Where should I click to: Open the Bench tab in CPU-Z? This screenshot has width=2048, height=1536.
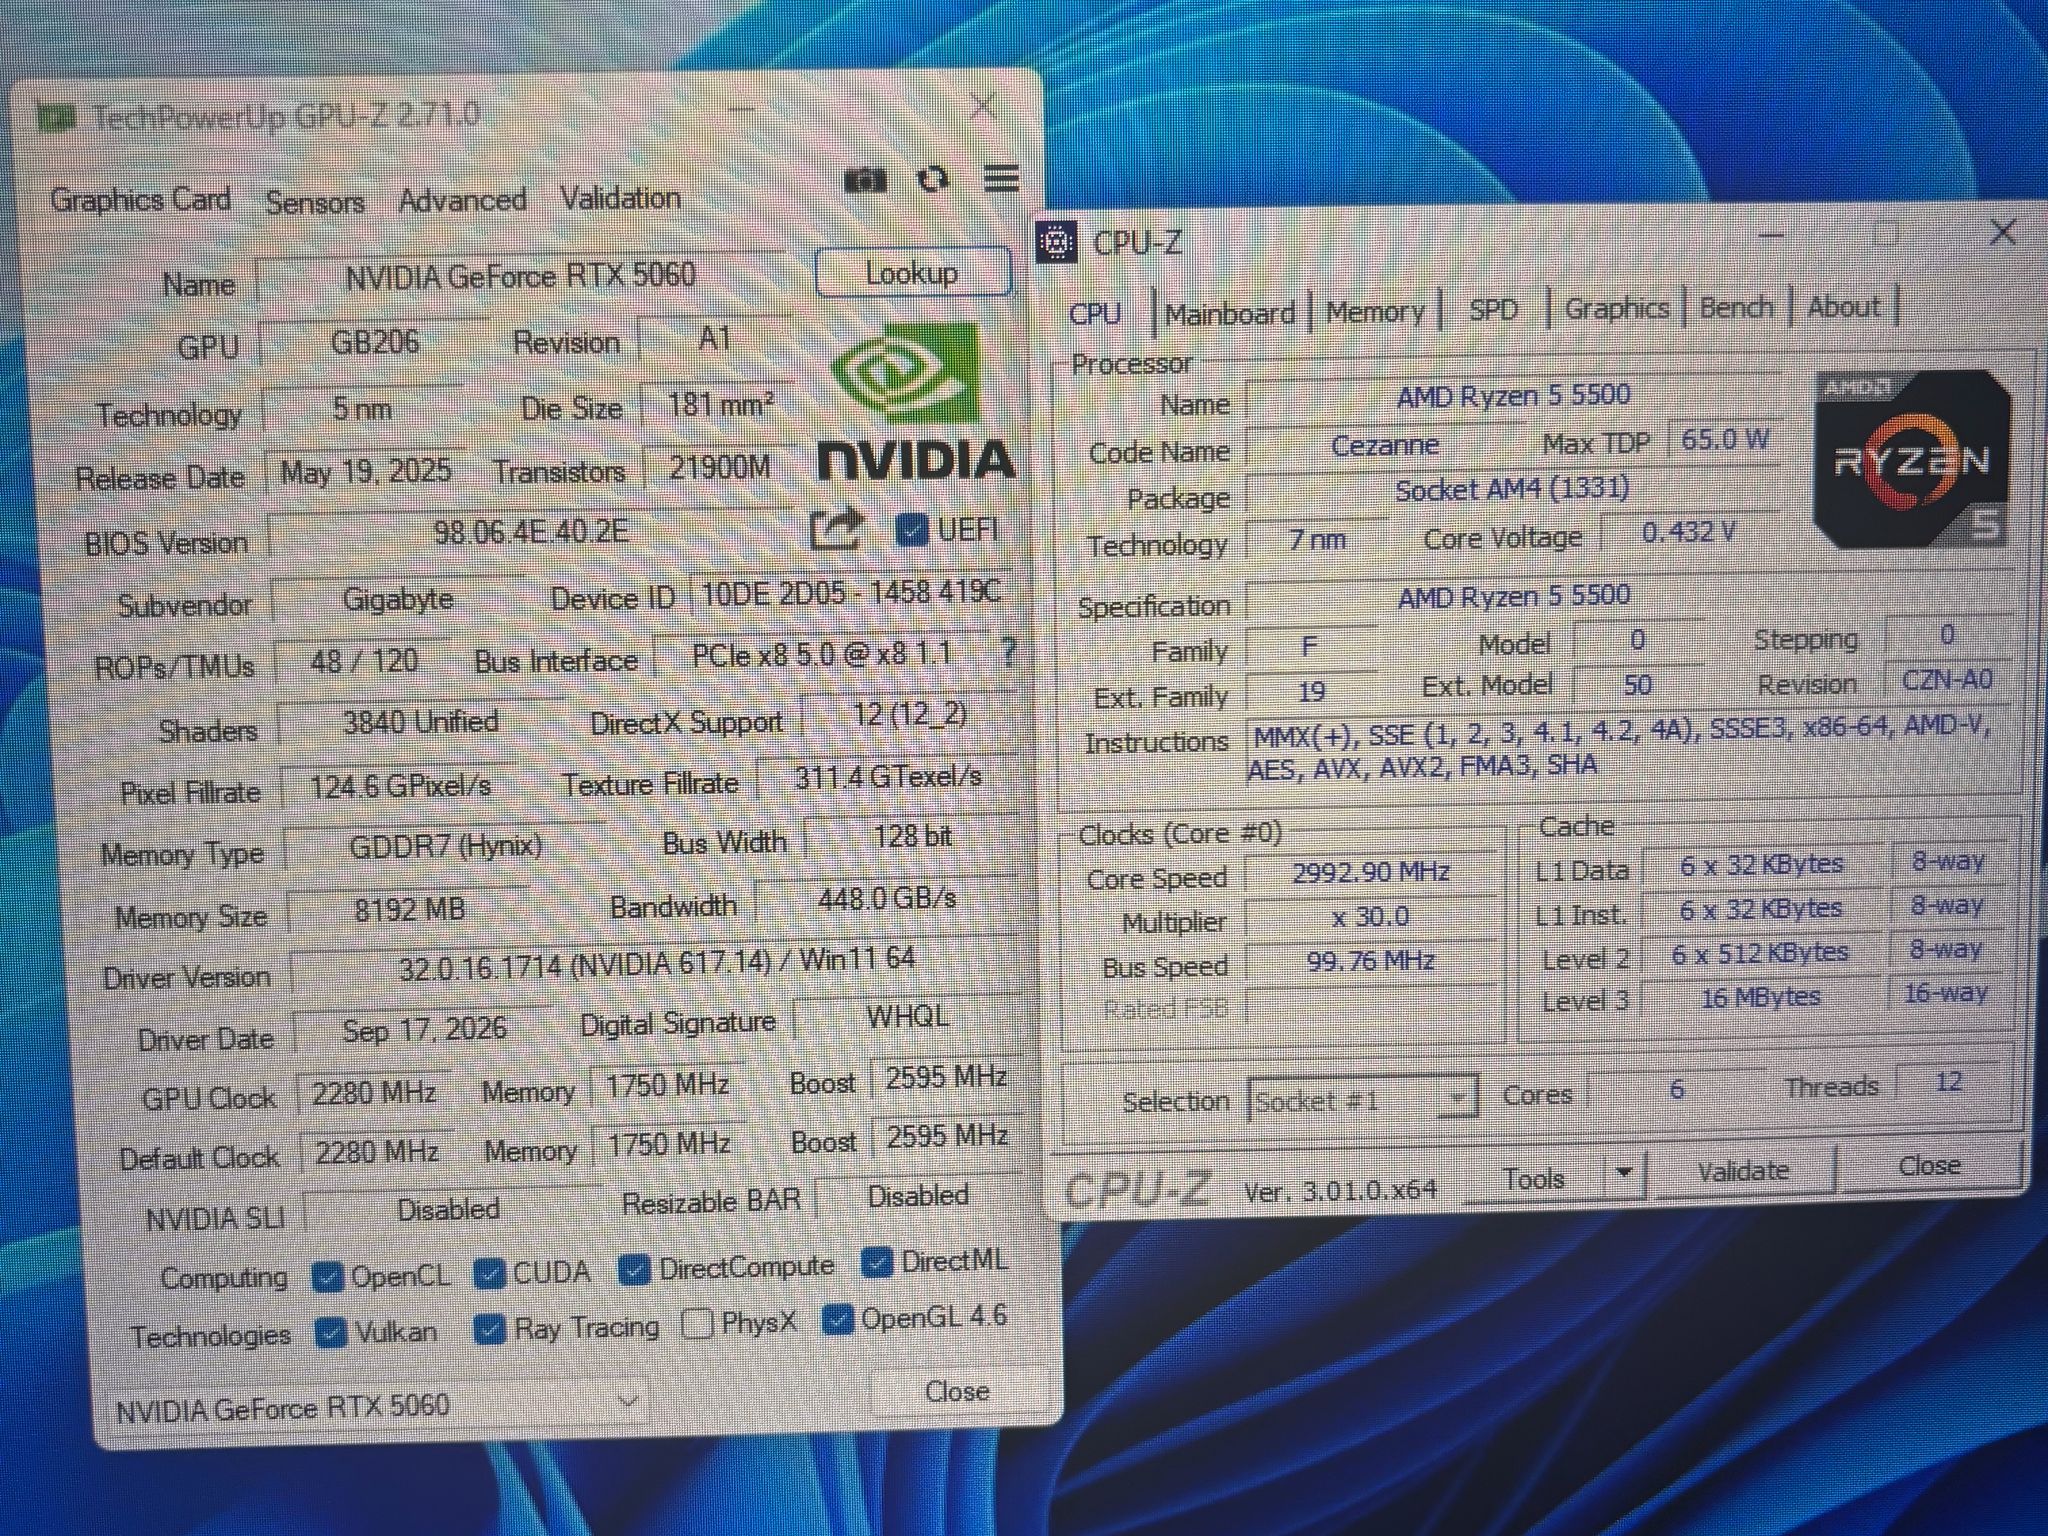tap(1736, 306)
